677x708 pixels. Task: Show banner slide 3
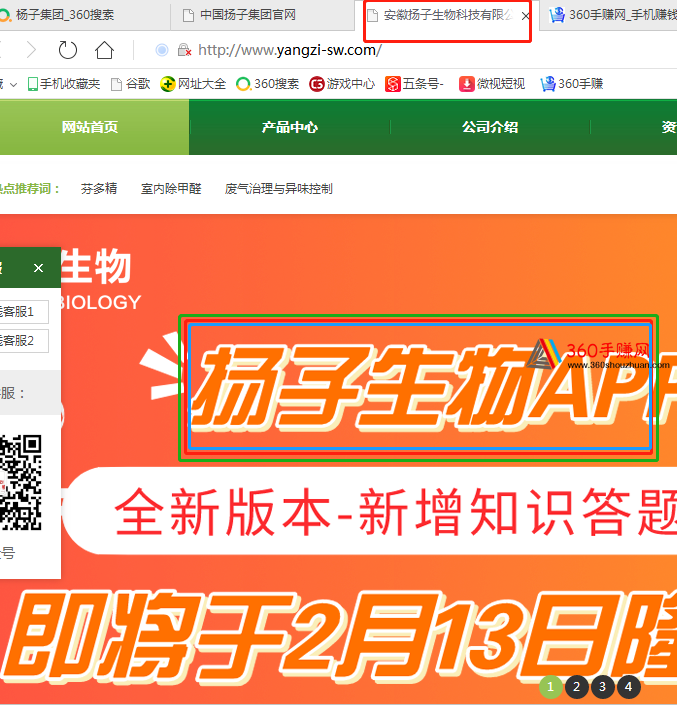pyautogui.click(x=602, y=687)
